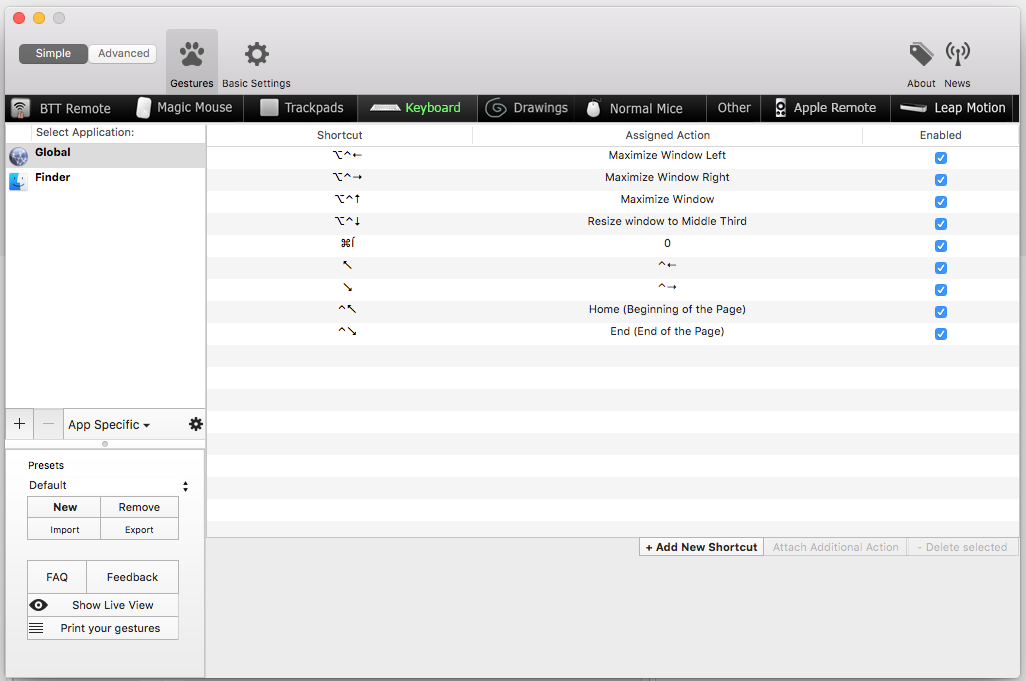Disable the Maximize Window Left shortcut checkbox

pos(940,158)
